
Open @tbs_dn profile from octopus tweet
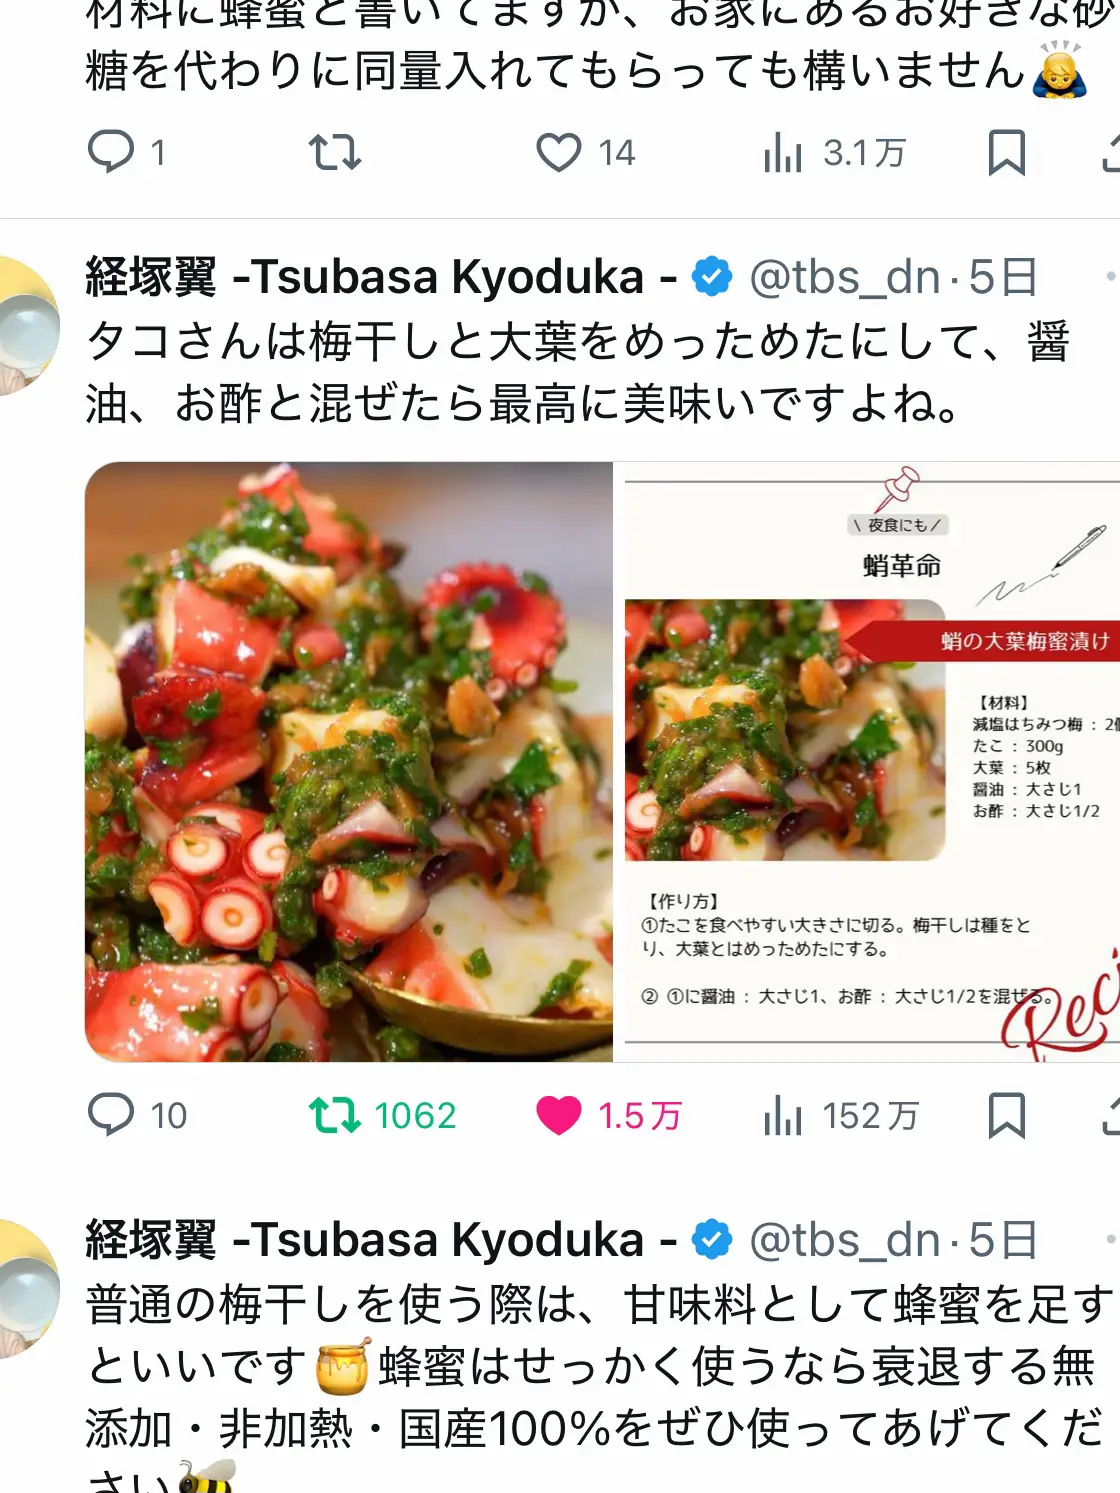point(844,277)
